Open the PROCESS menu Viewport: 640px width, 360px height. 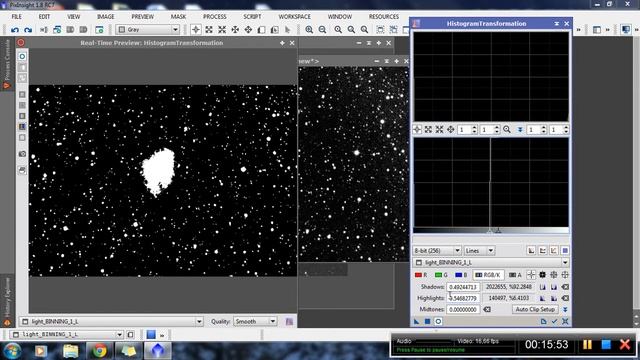tap(215, 17)
